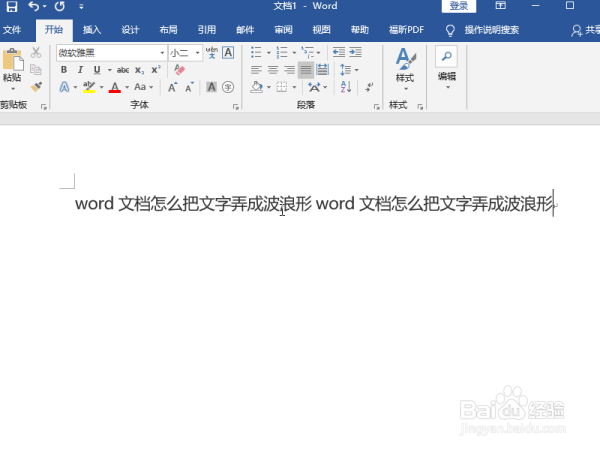This screenshot has width=600, height=450.
Task: Expand the font name dropdown arrow
Action: tap(162, 53)
